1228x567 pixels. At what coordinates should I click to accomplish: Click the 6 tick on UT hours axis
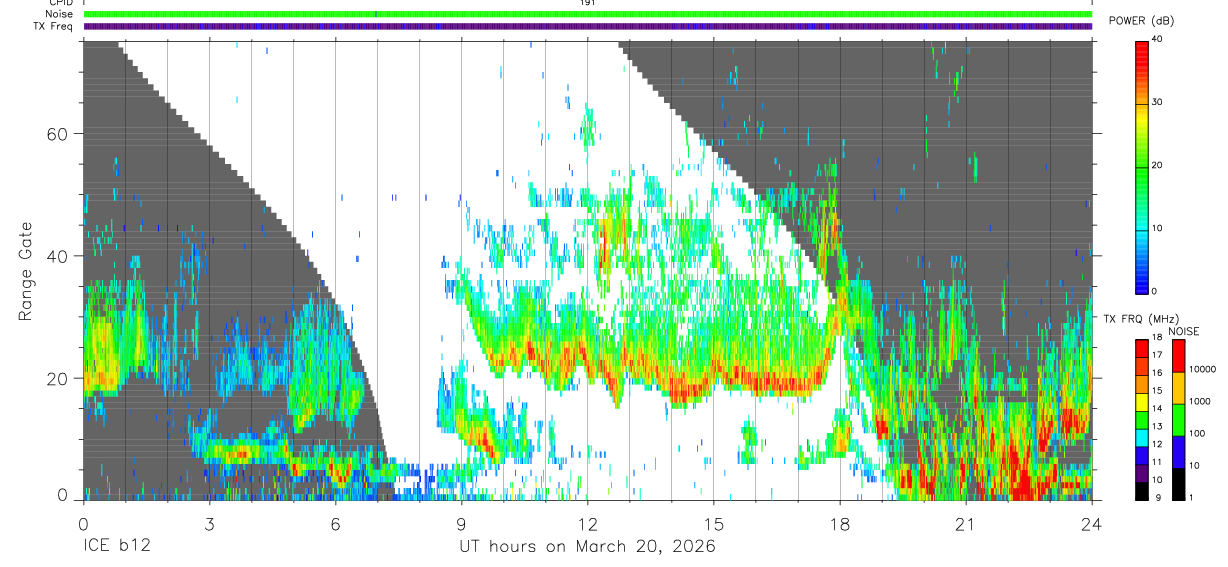[335, 523]
